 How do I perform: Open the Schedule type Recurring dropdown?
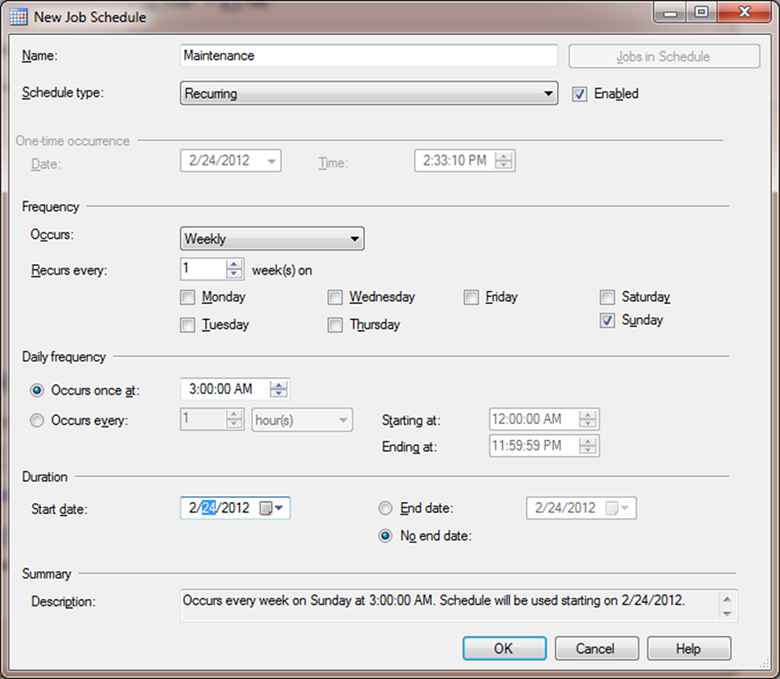click(369, 93)
